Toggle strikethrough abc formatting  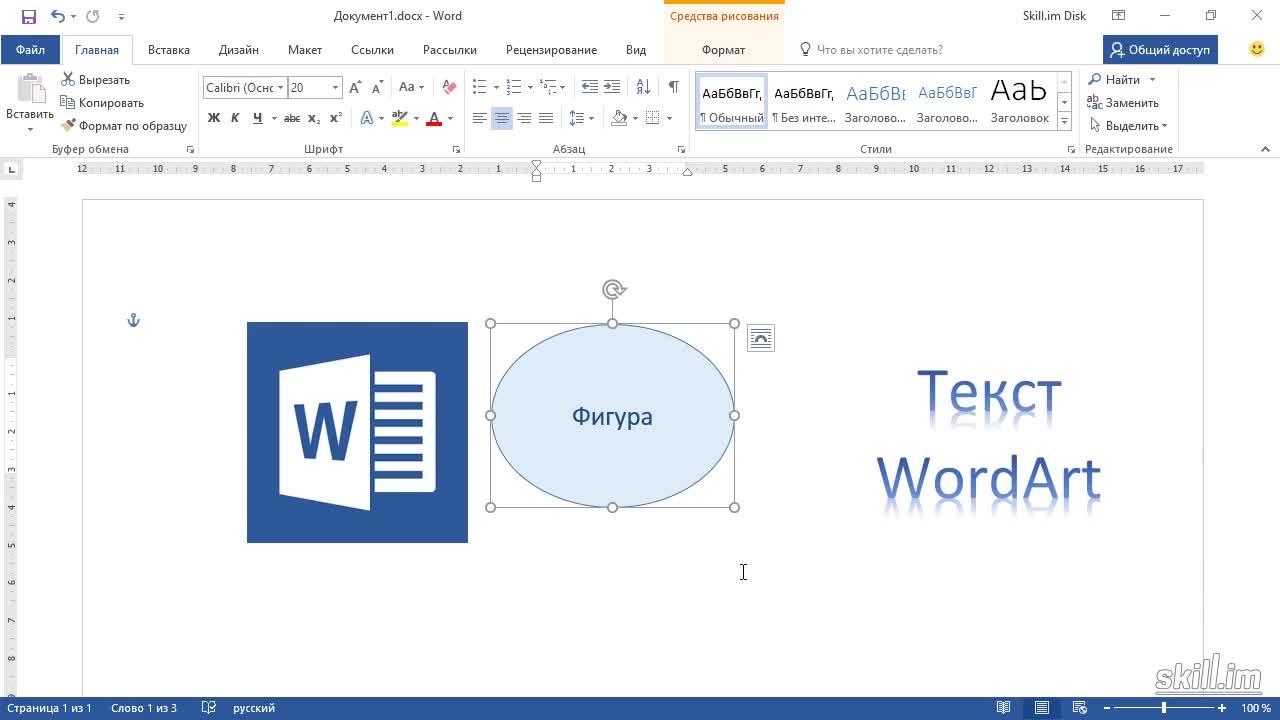(292, 118)
